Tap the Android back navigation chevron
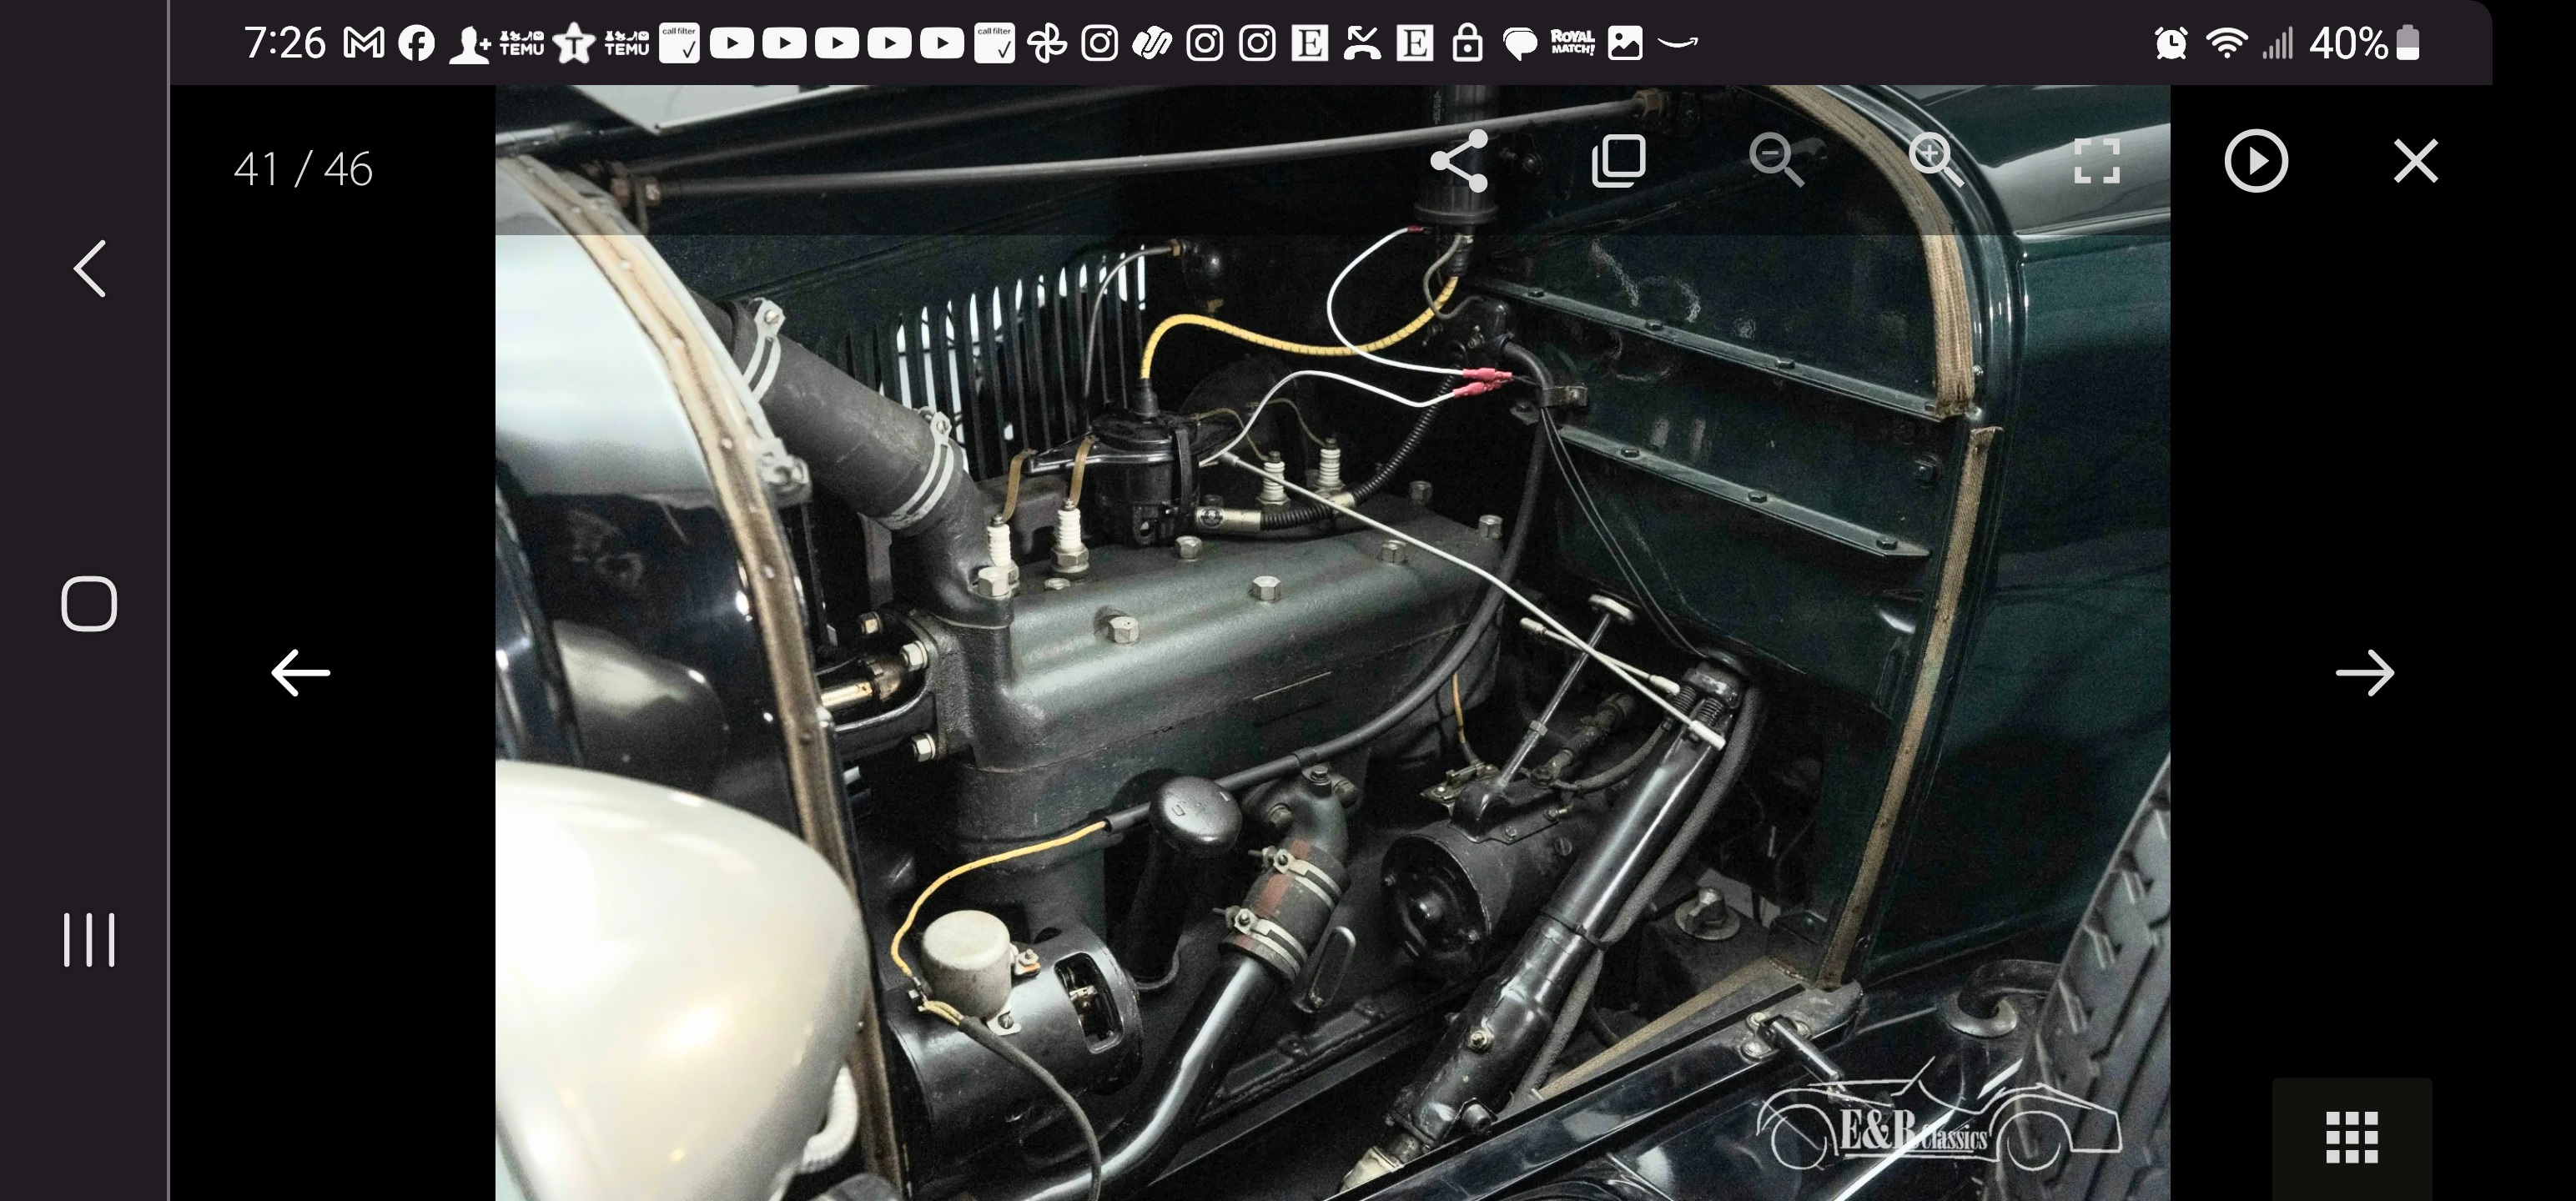The image size is (2576, 1201). click(x=90, y=268)
